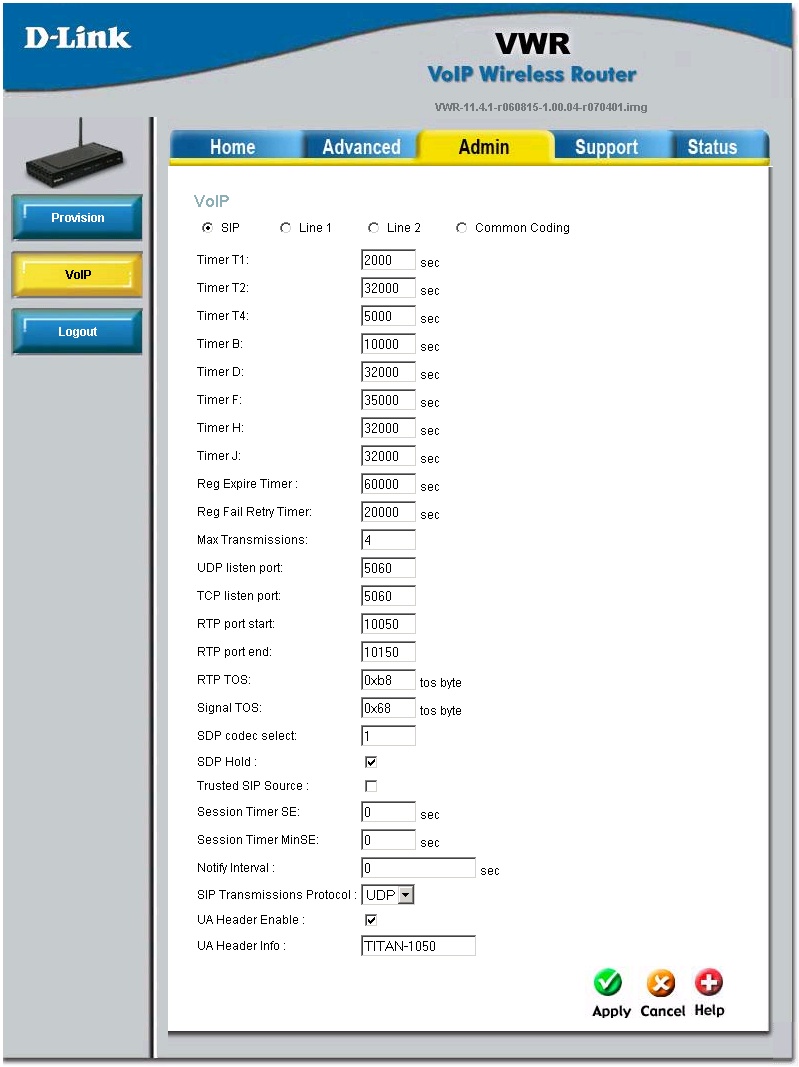Focus the Timer J field

click(x=388, y=456)
